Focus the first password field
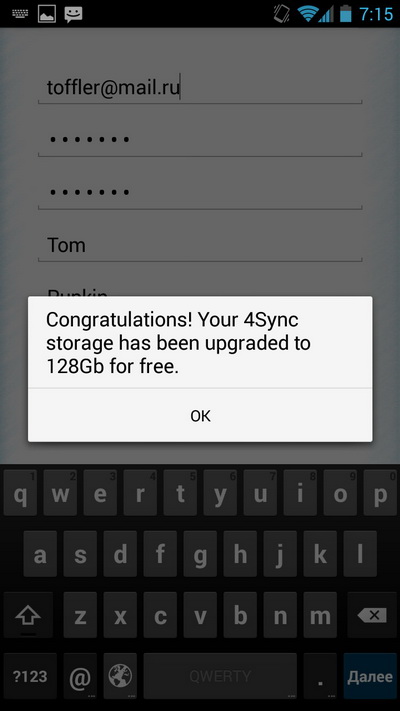400x711 pixels. pyautogui.click(x=200, y=140)
